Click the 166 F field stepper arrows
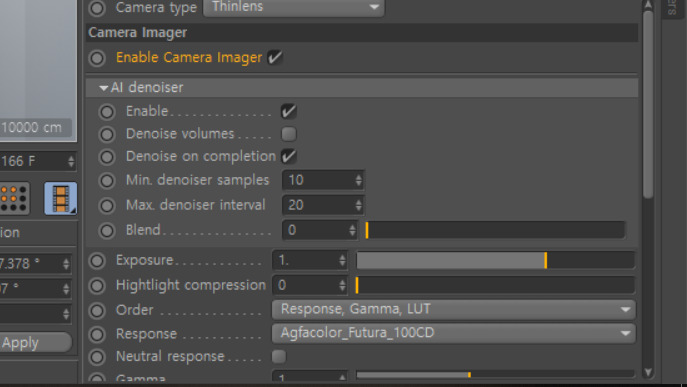Viewport: 687px width, 387px height. tap(71, 161)
